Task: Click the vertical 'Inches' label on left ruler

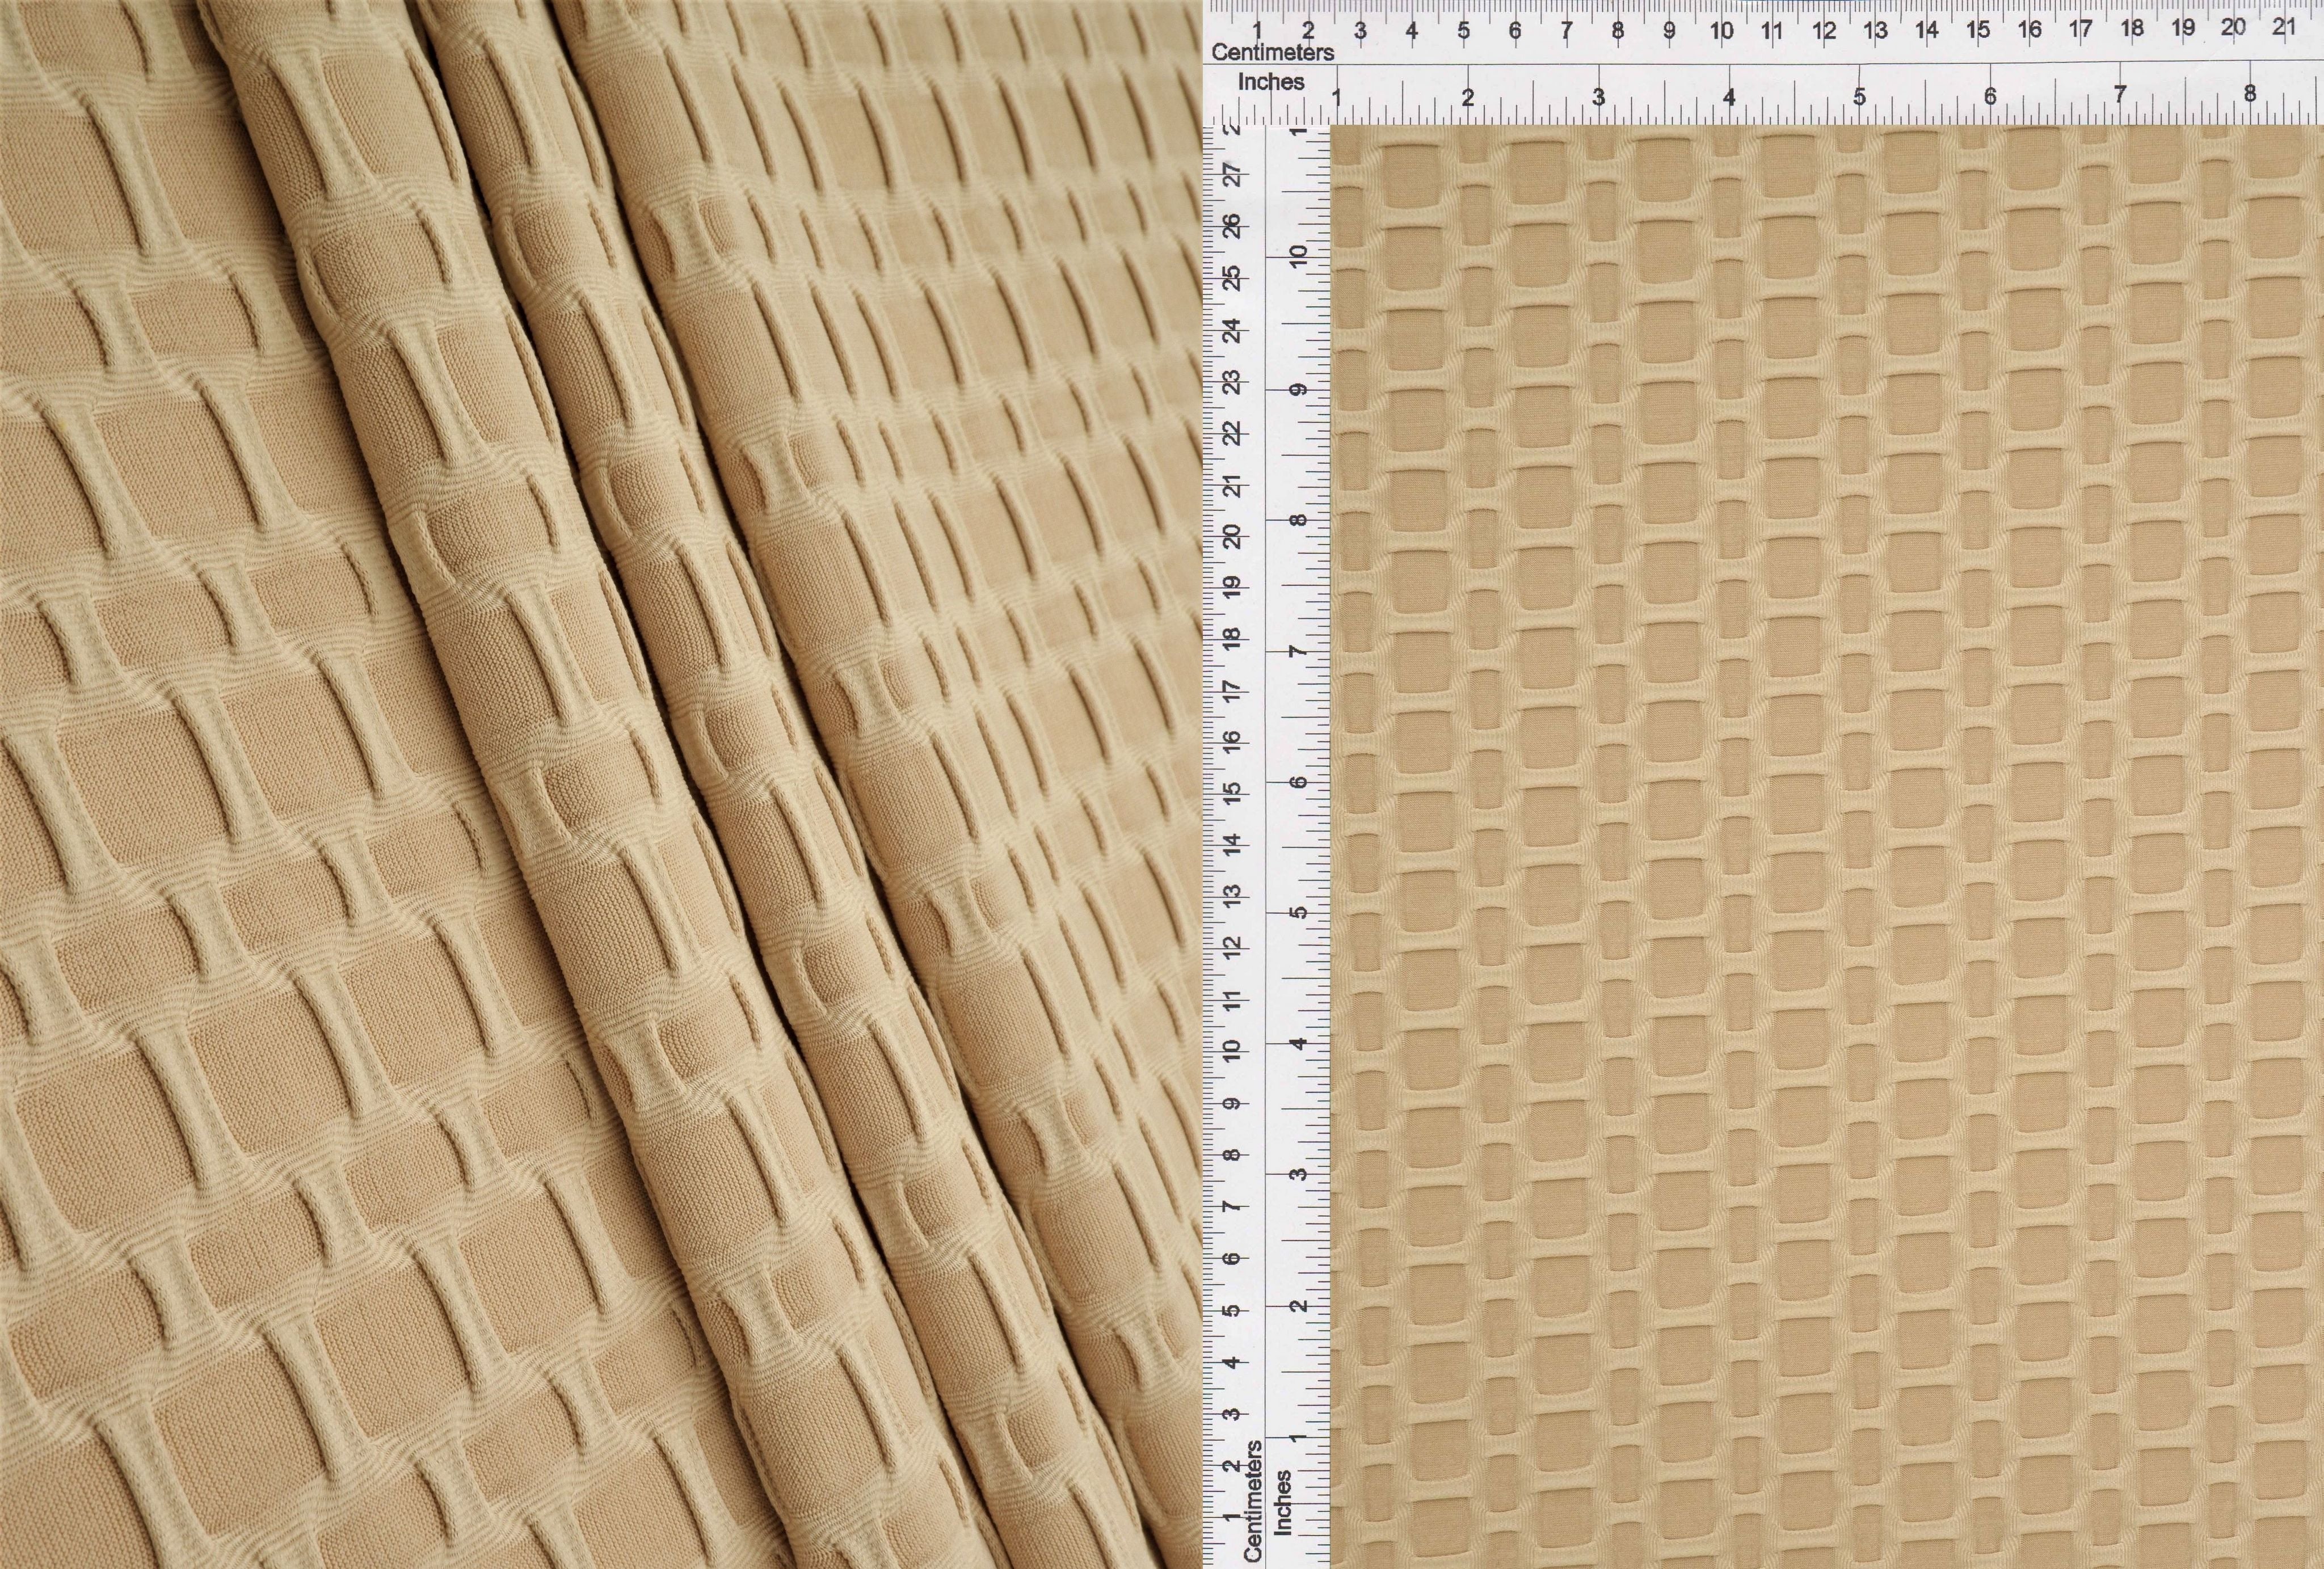Action: coord(1283,1502)
